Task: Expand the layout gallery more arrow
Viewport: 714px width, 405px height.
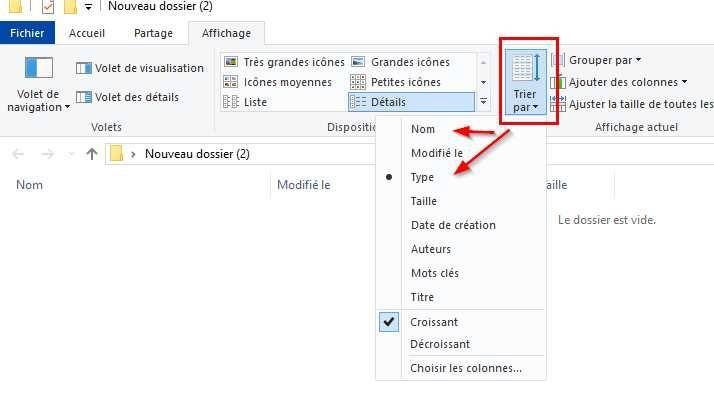Action: point(484,102)
